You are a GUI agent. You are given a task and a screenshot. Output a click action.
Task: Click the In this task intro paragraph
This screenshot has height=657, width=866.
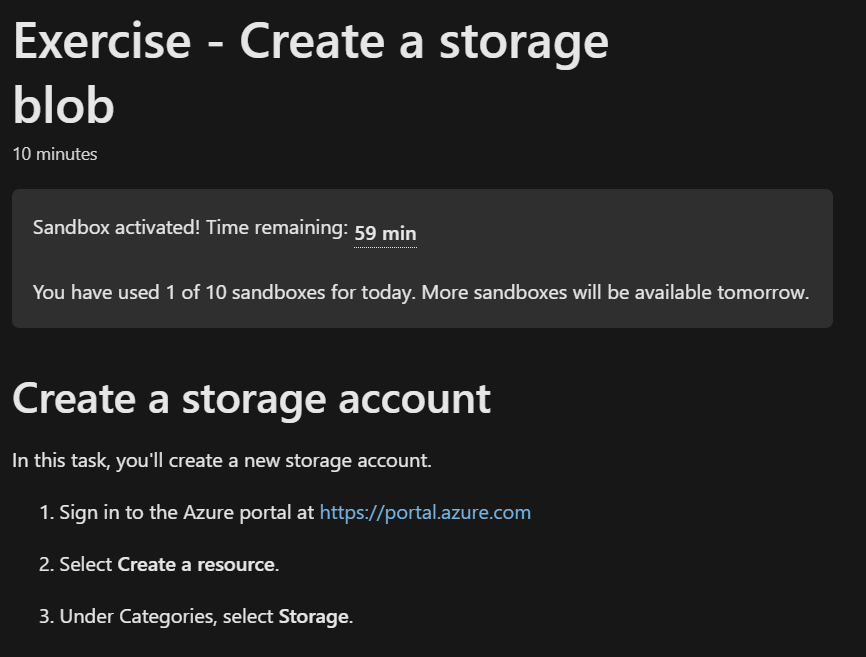222,461
